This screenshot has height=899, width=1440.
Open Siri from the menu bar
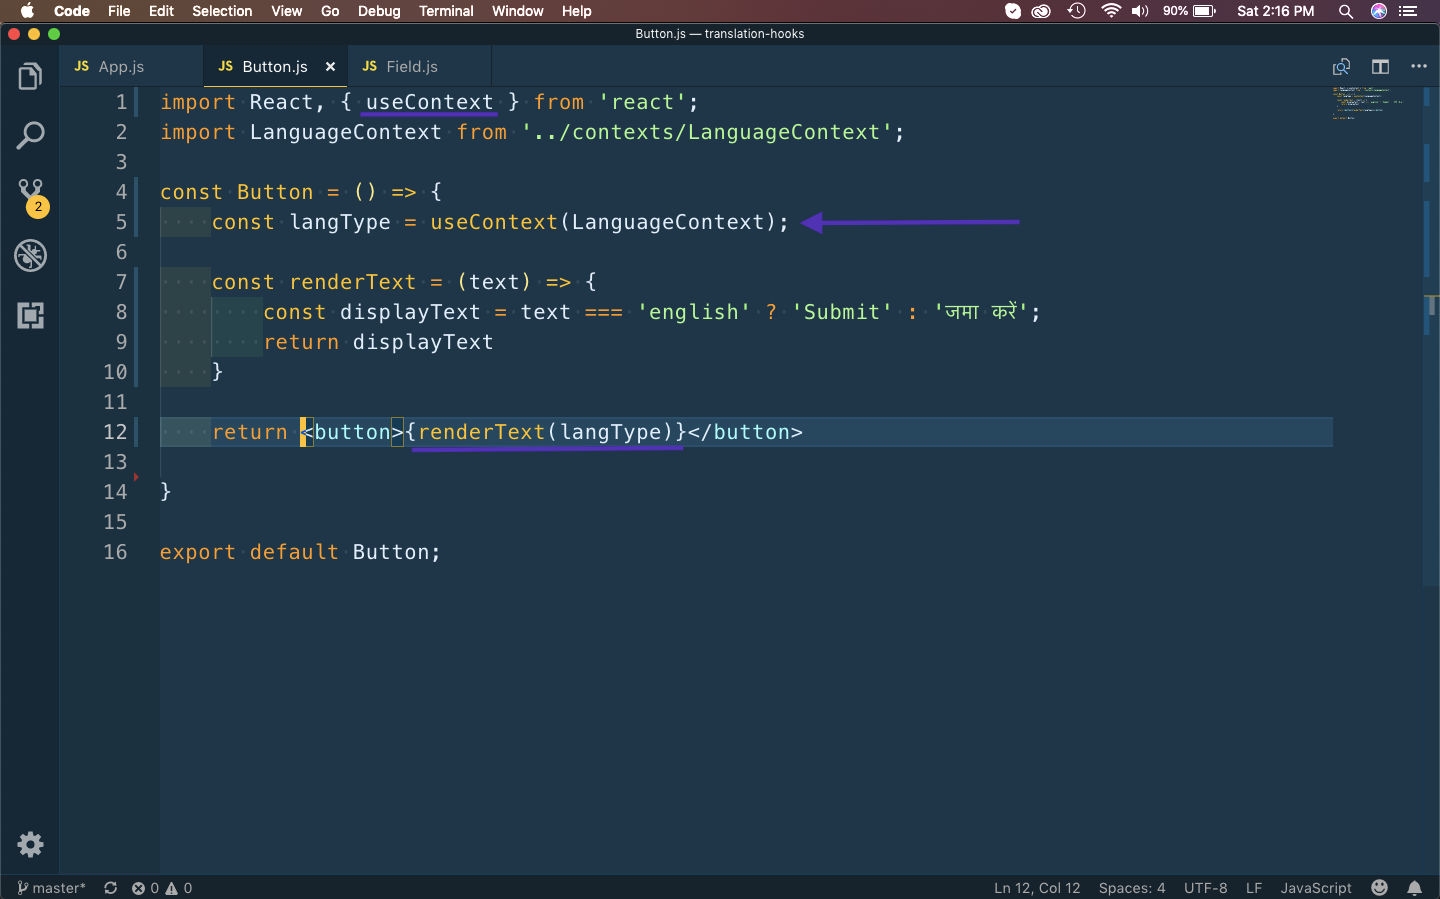[x=1379, y=11]
